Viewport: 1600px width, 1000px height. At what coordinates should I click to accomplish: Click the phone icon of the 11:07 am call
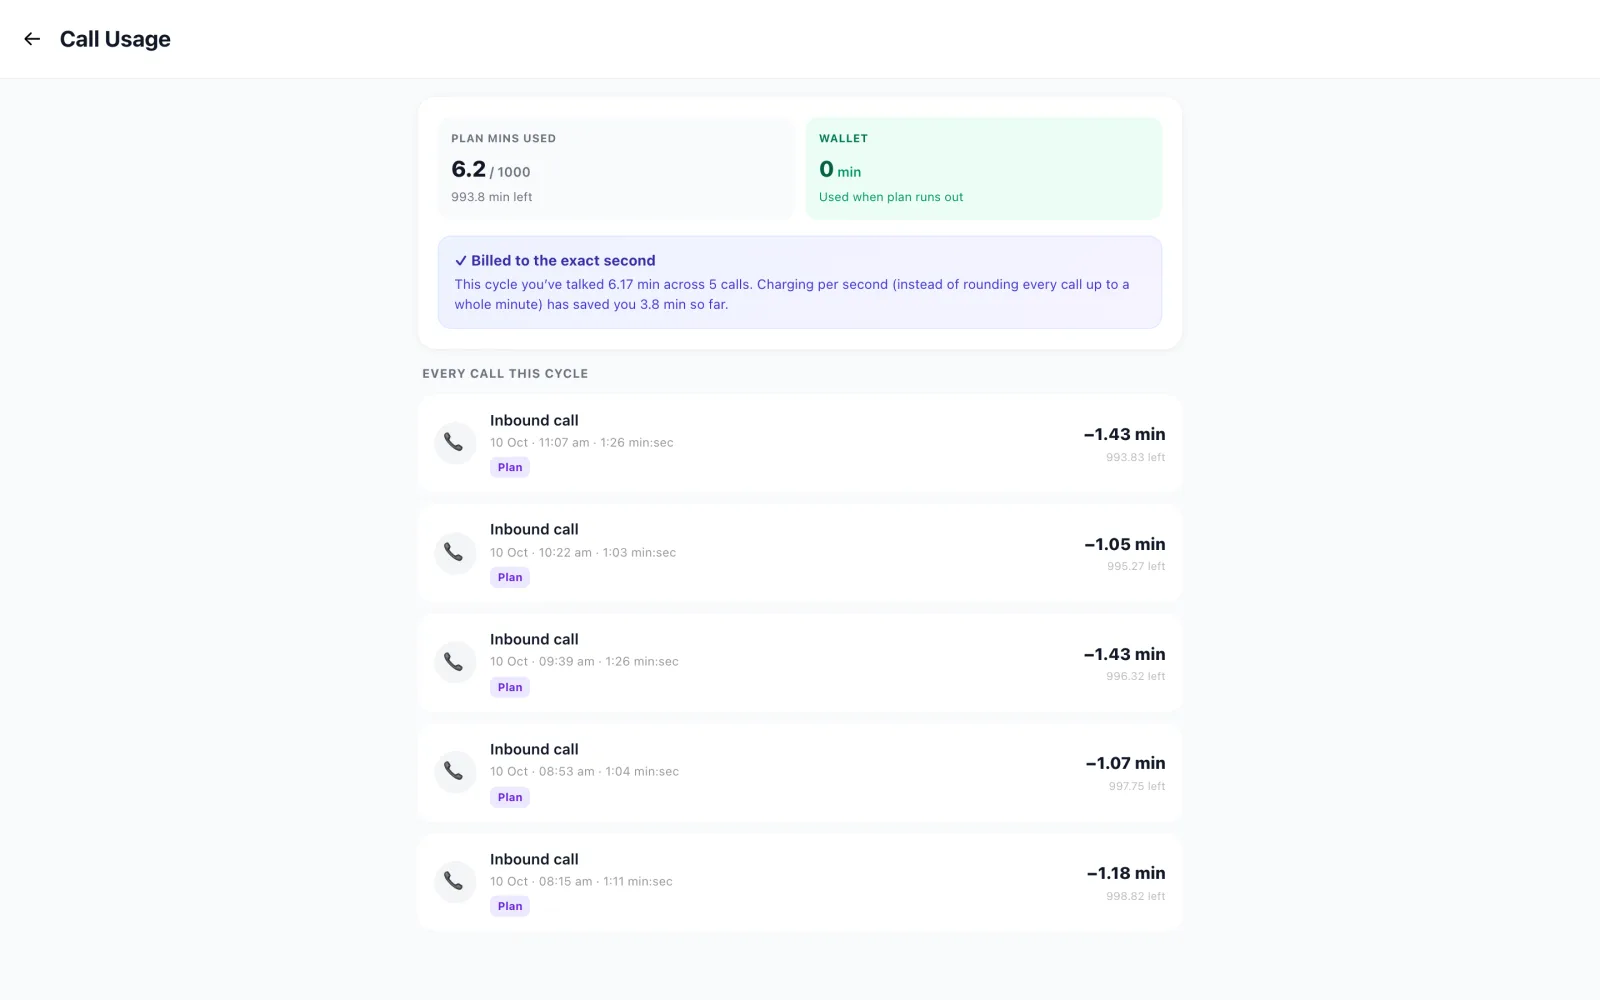tap(454, 442)
